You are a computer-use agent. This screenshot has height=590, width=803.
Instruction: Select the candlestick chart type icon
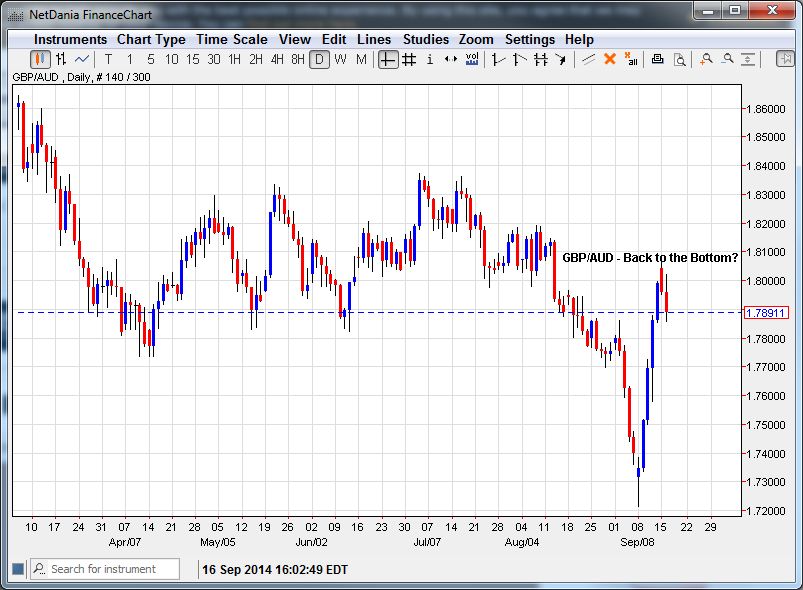point(40,60)
